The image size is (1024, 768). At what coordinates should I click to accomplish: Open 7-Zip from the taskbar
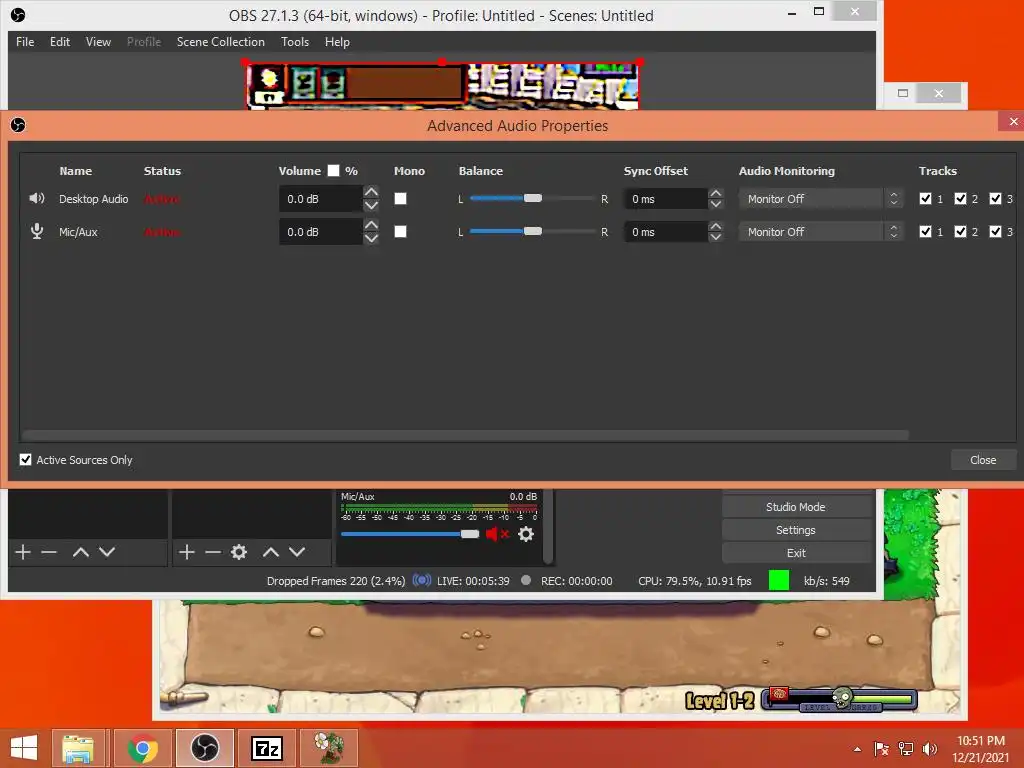[266, 748]
